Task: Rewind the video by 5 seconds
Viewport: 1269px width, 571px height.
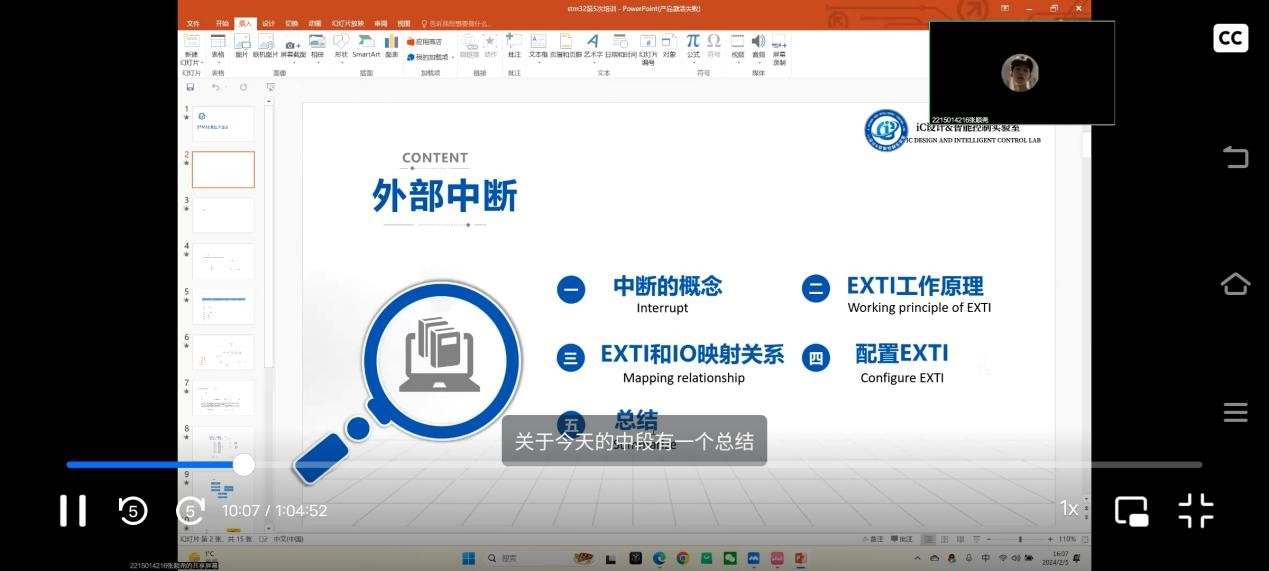Action: tap(133, 510)
